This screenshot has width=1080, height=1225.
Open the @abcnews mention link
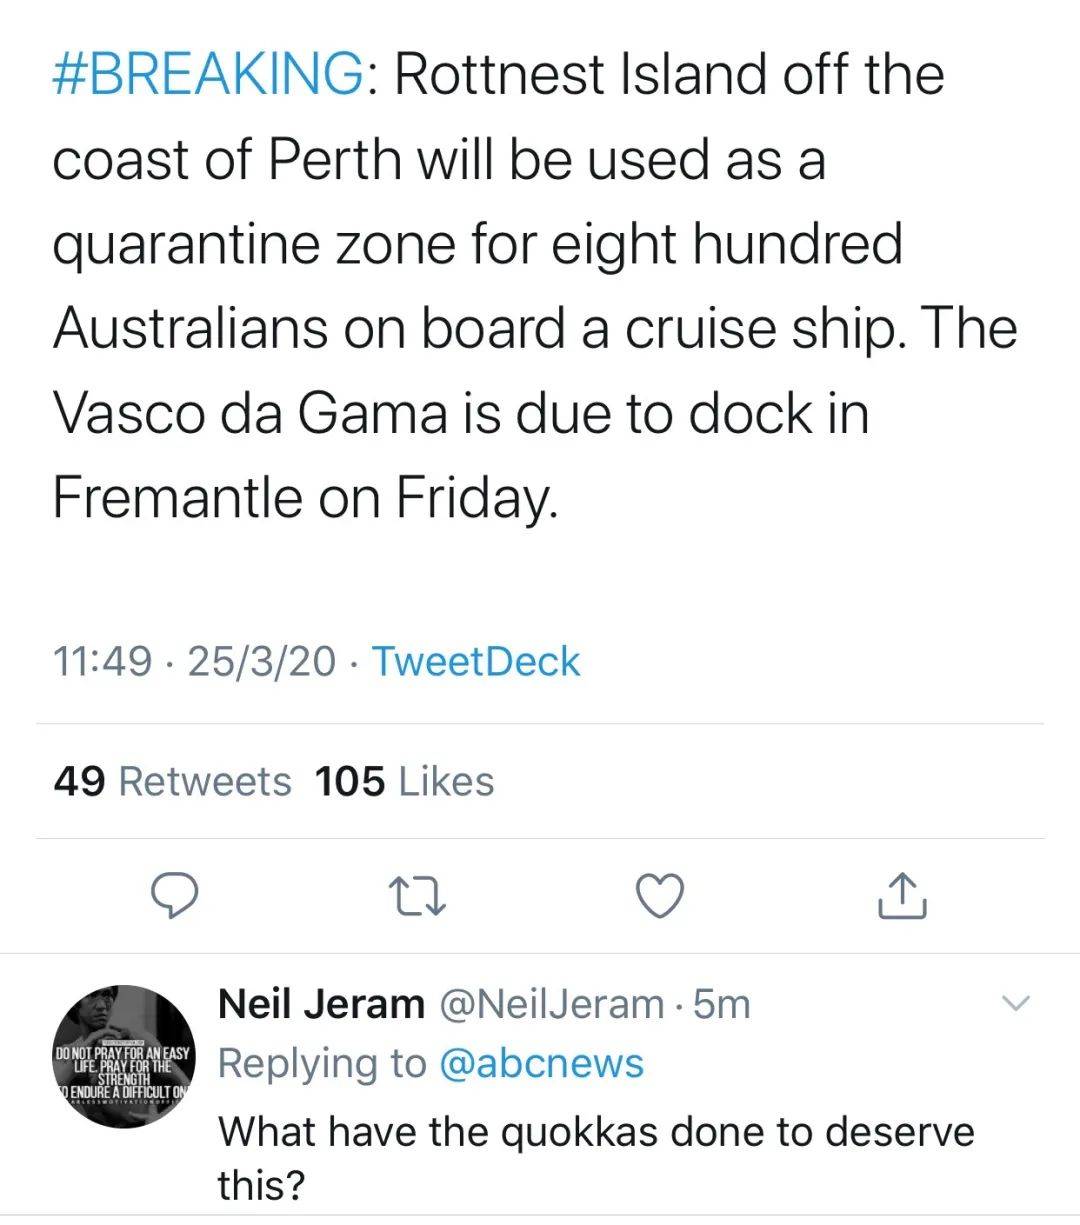[541, 1064]
